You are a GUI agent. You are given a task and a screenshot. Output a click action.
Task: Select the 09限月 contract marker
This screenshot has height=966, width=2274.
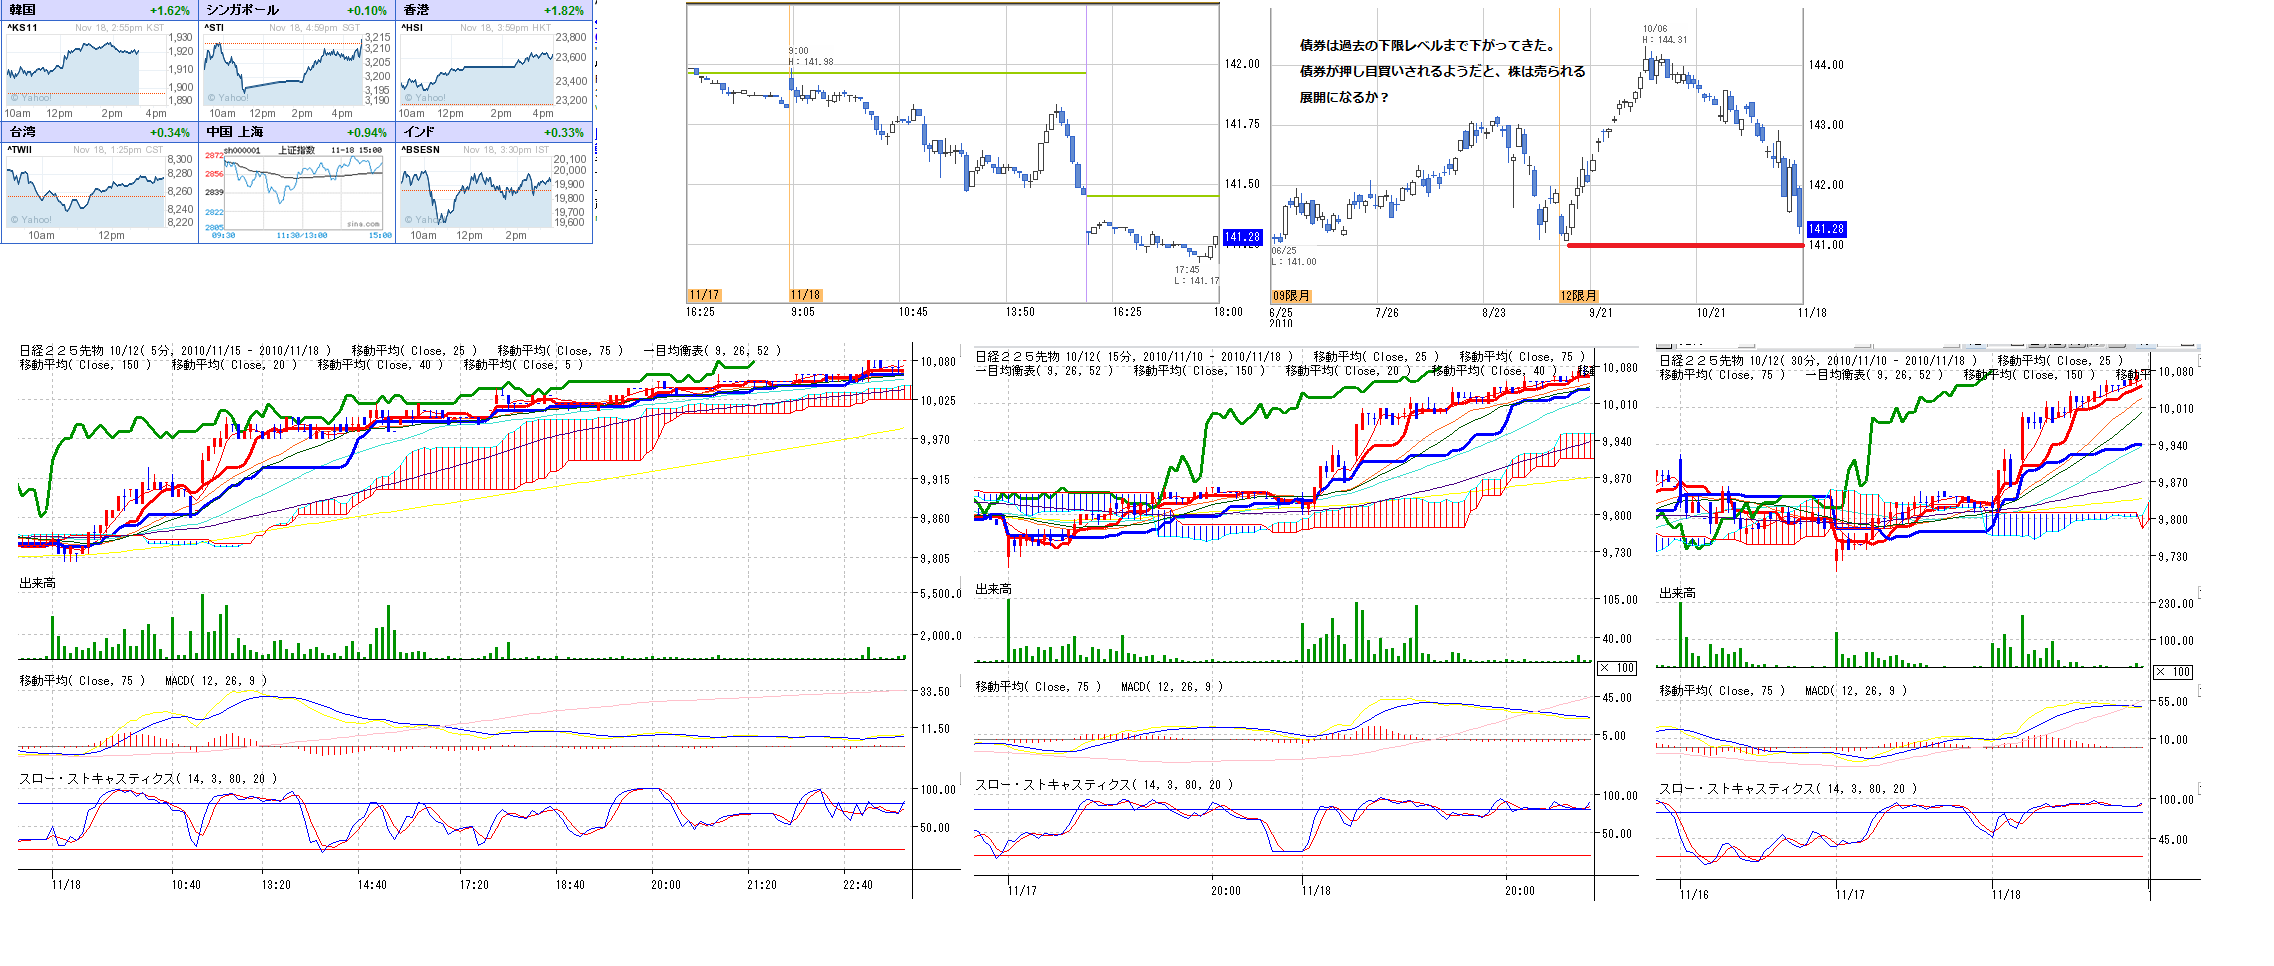pyautogui.click(x=1290, y=296)
